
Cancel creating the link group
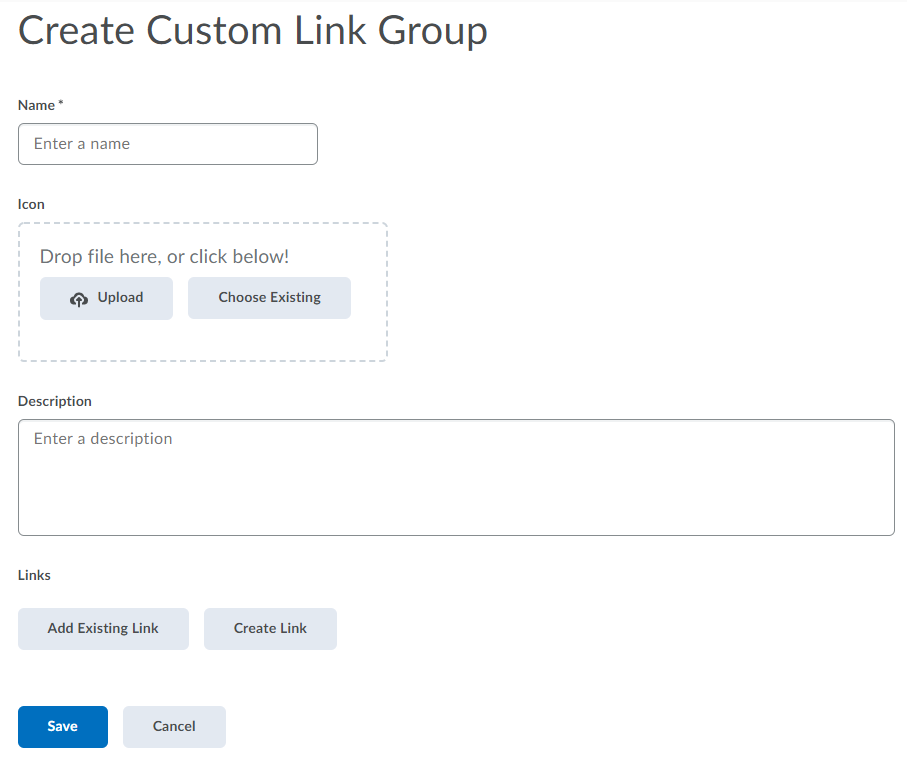174,727
